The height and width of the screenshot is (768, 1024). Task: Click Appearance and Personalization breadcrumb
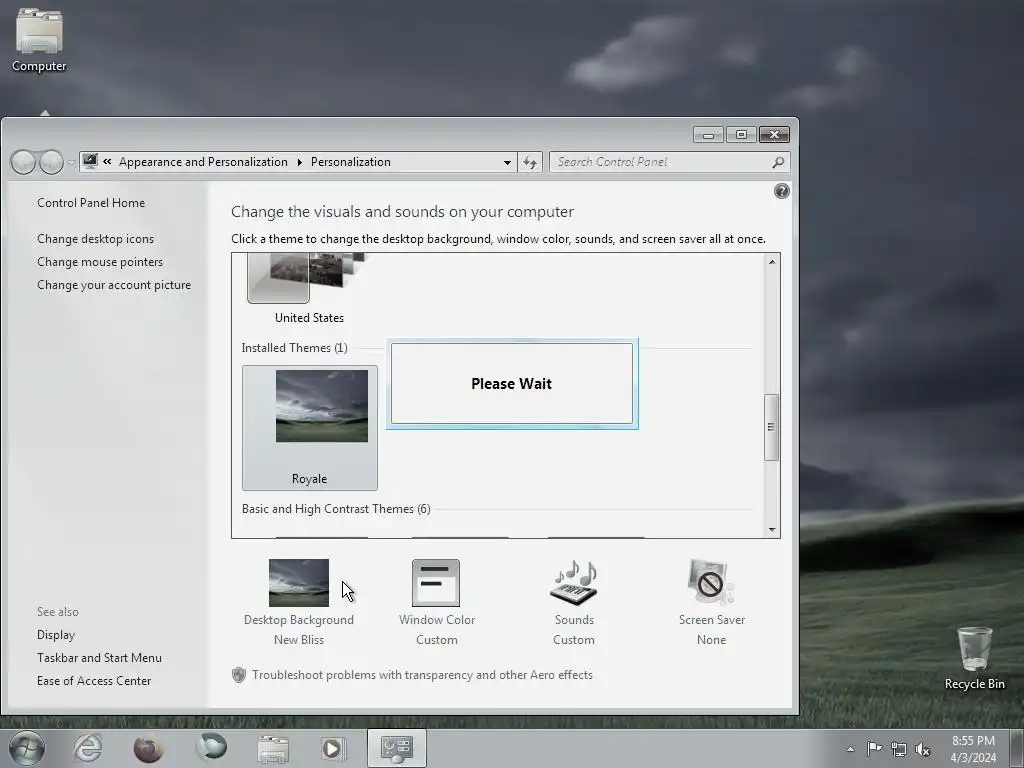(x=203, y=162)
